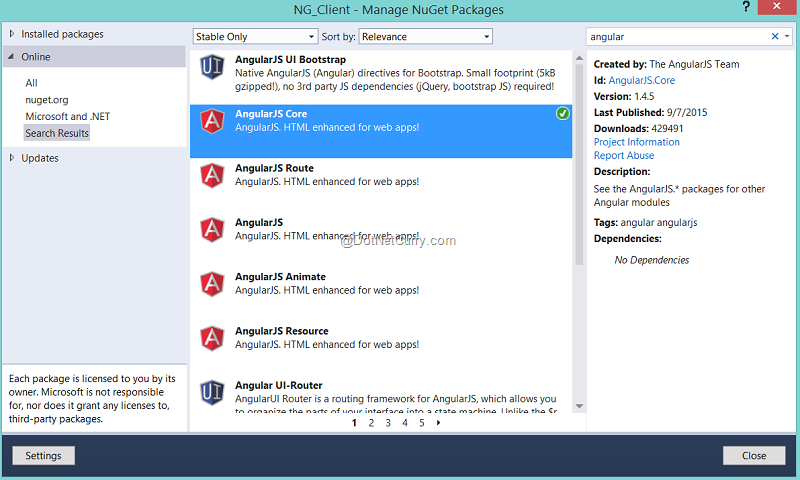Open the Sort by Relevance dropdown
Screen dimensions: 800x480
(x=426, y=37)
